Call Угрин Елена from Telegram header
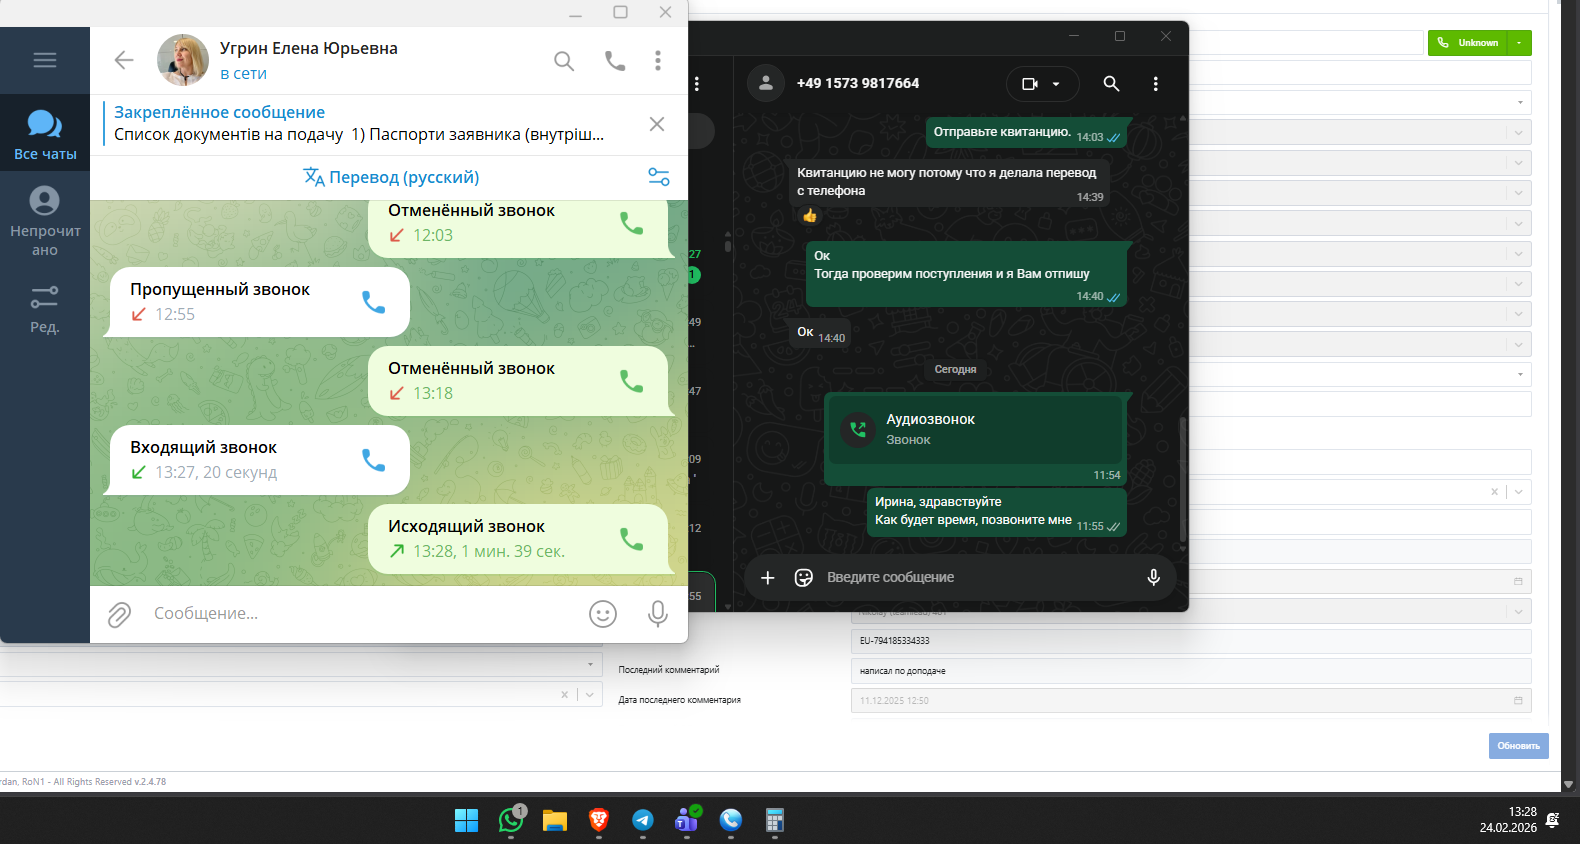 tap(615, 61)
